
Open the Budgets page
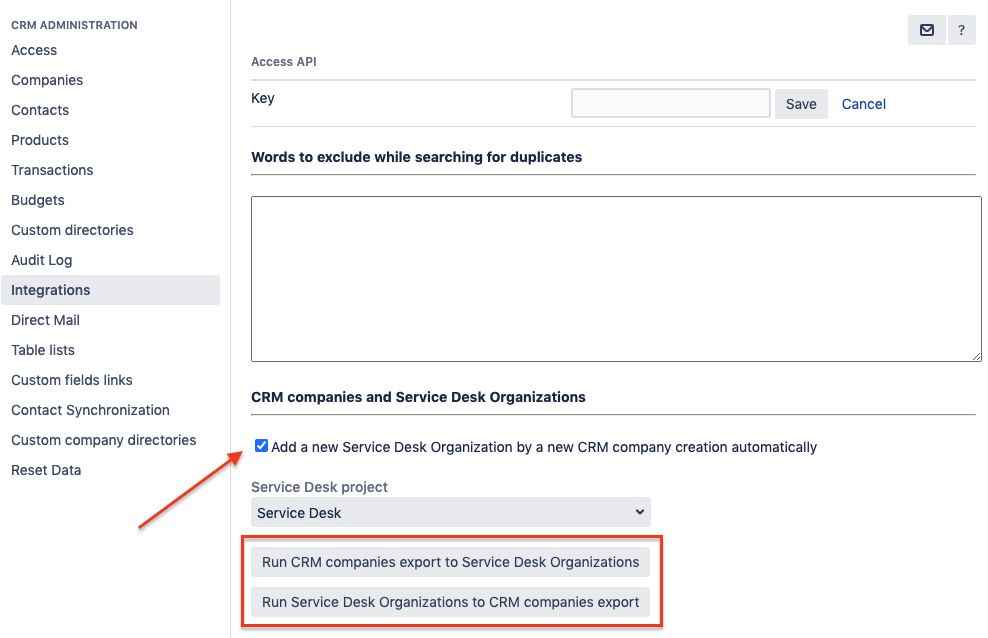[38, 200]
